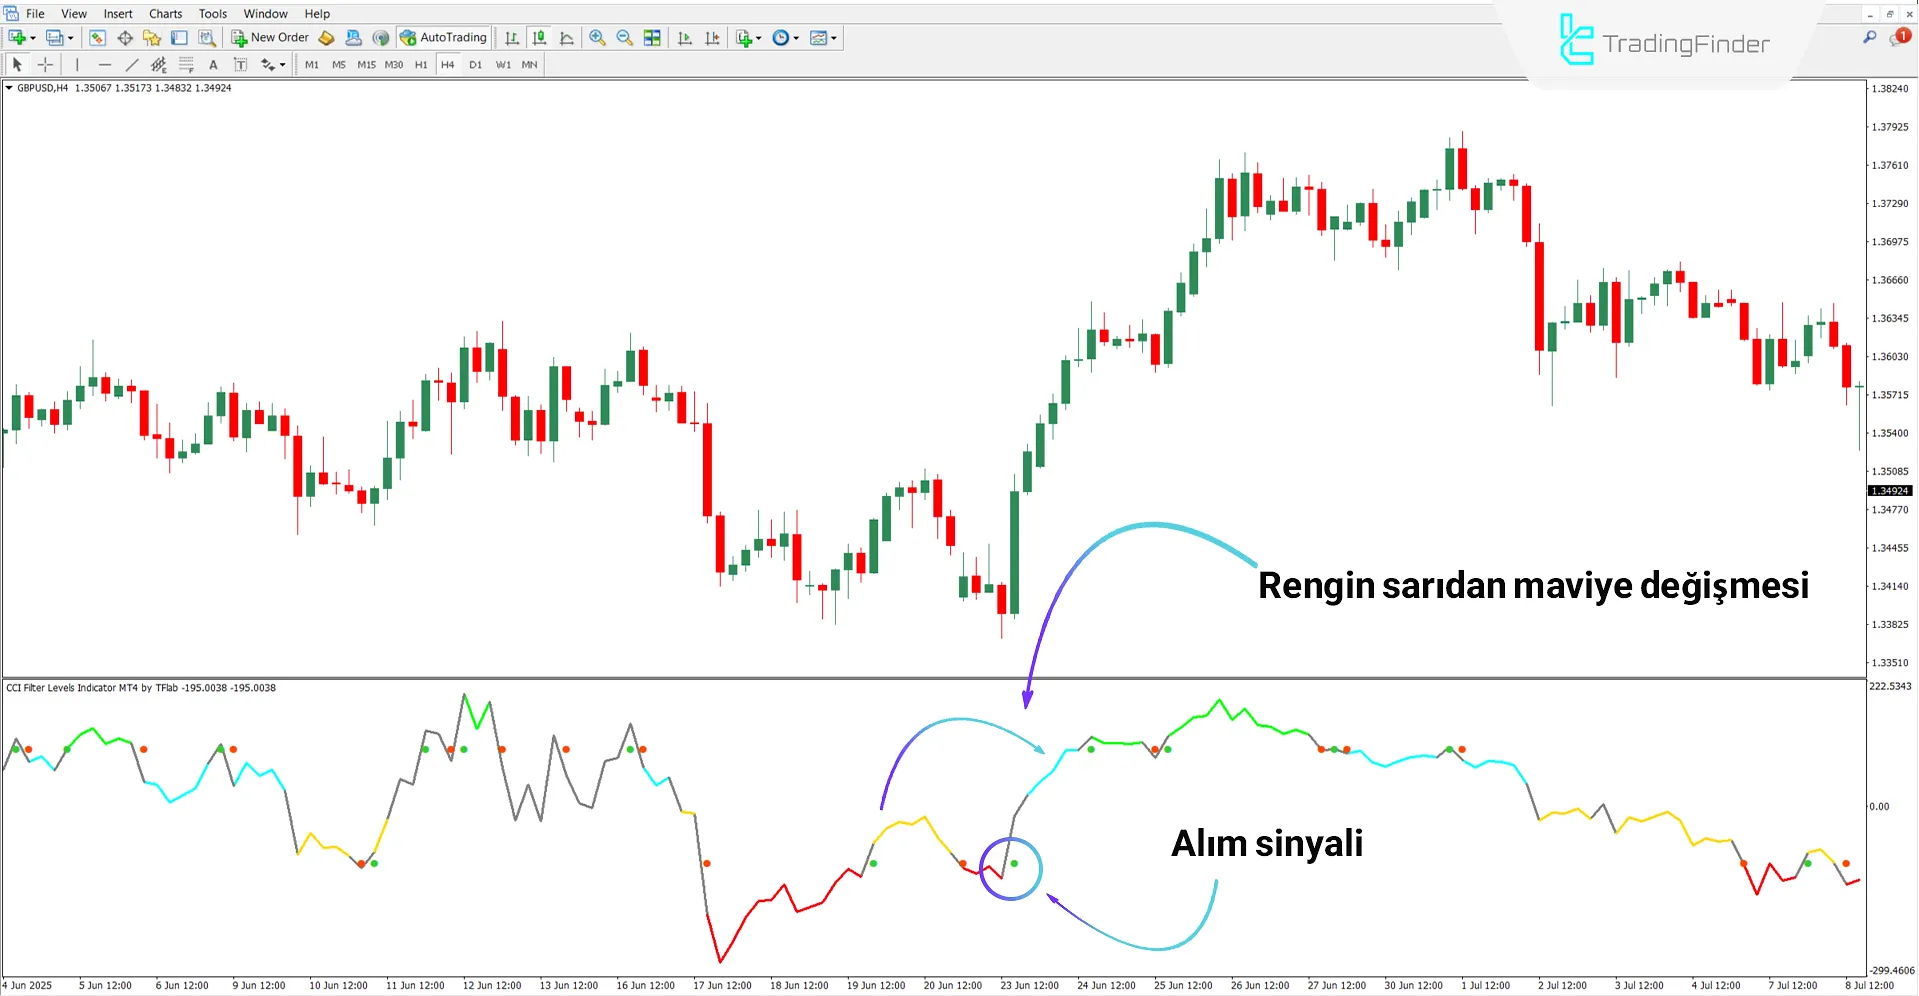The image size is (1919, 996).
Task: Collapse the GBPUSD chart title triangle
Action: [8, 87]
